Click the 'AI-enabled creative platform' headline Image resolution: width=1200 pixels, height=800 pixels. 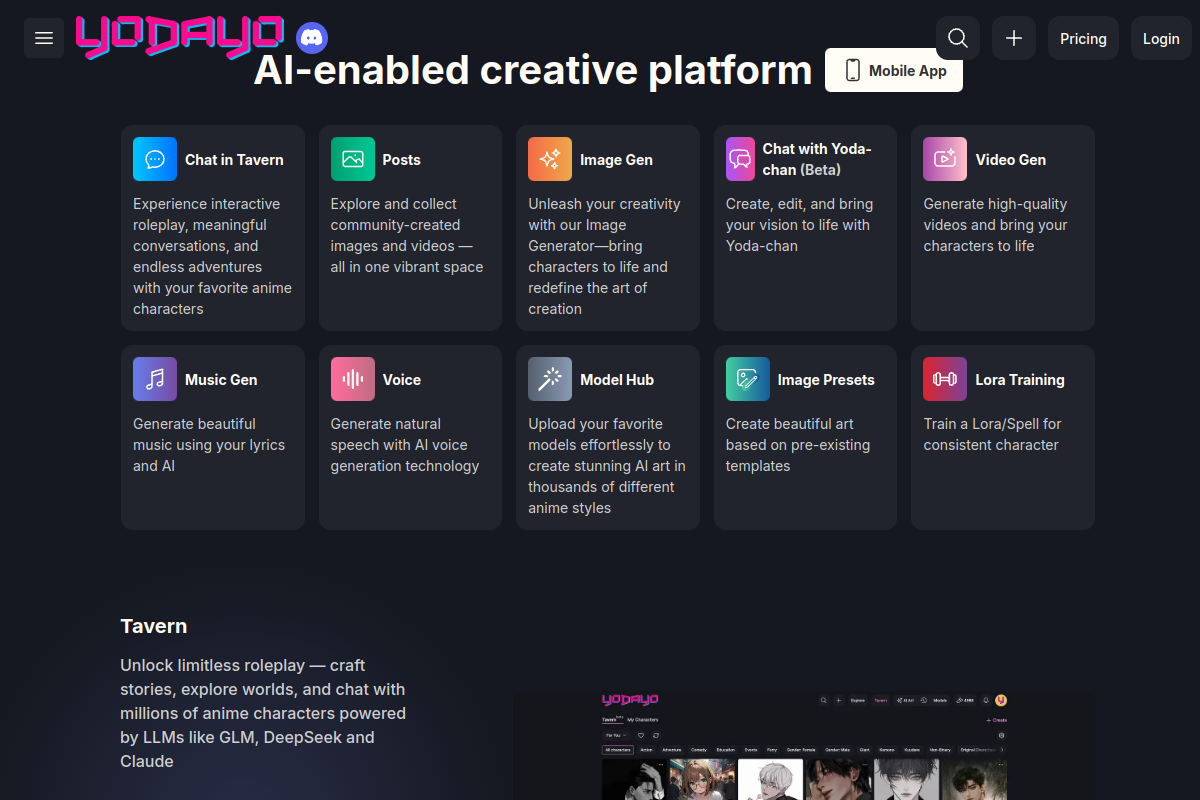[533, 70]
